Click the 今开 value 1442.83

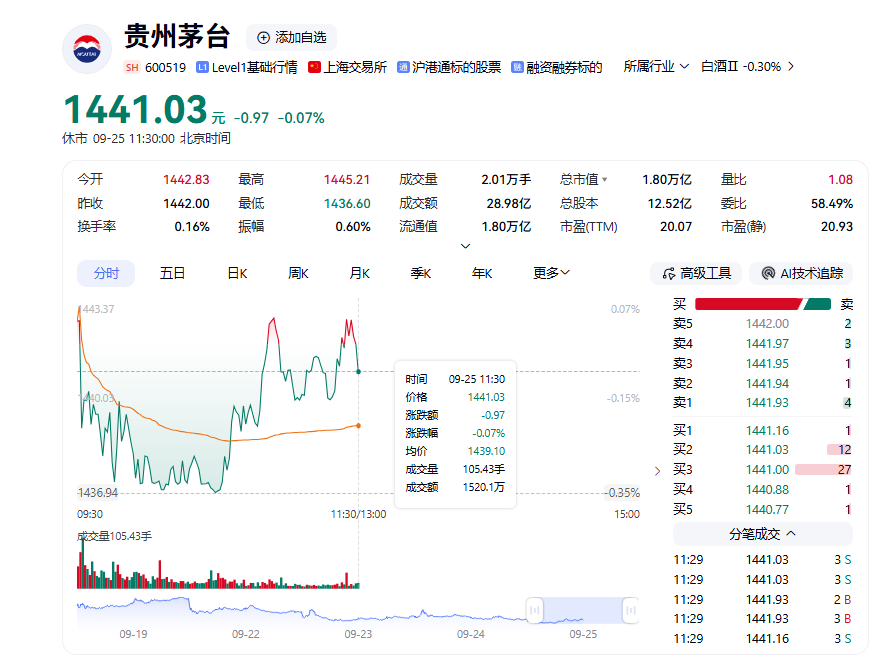186,180
